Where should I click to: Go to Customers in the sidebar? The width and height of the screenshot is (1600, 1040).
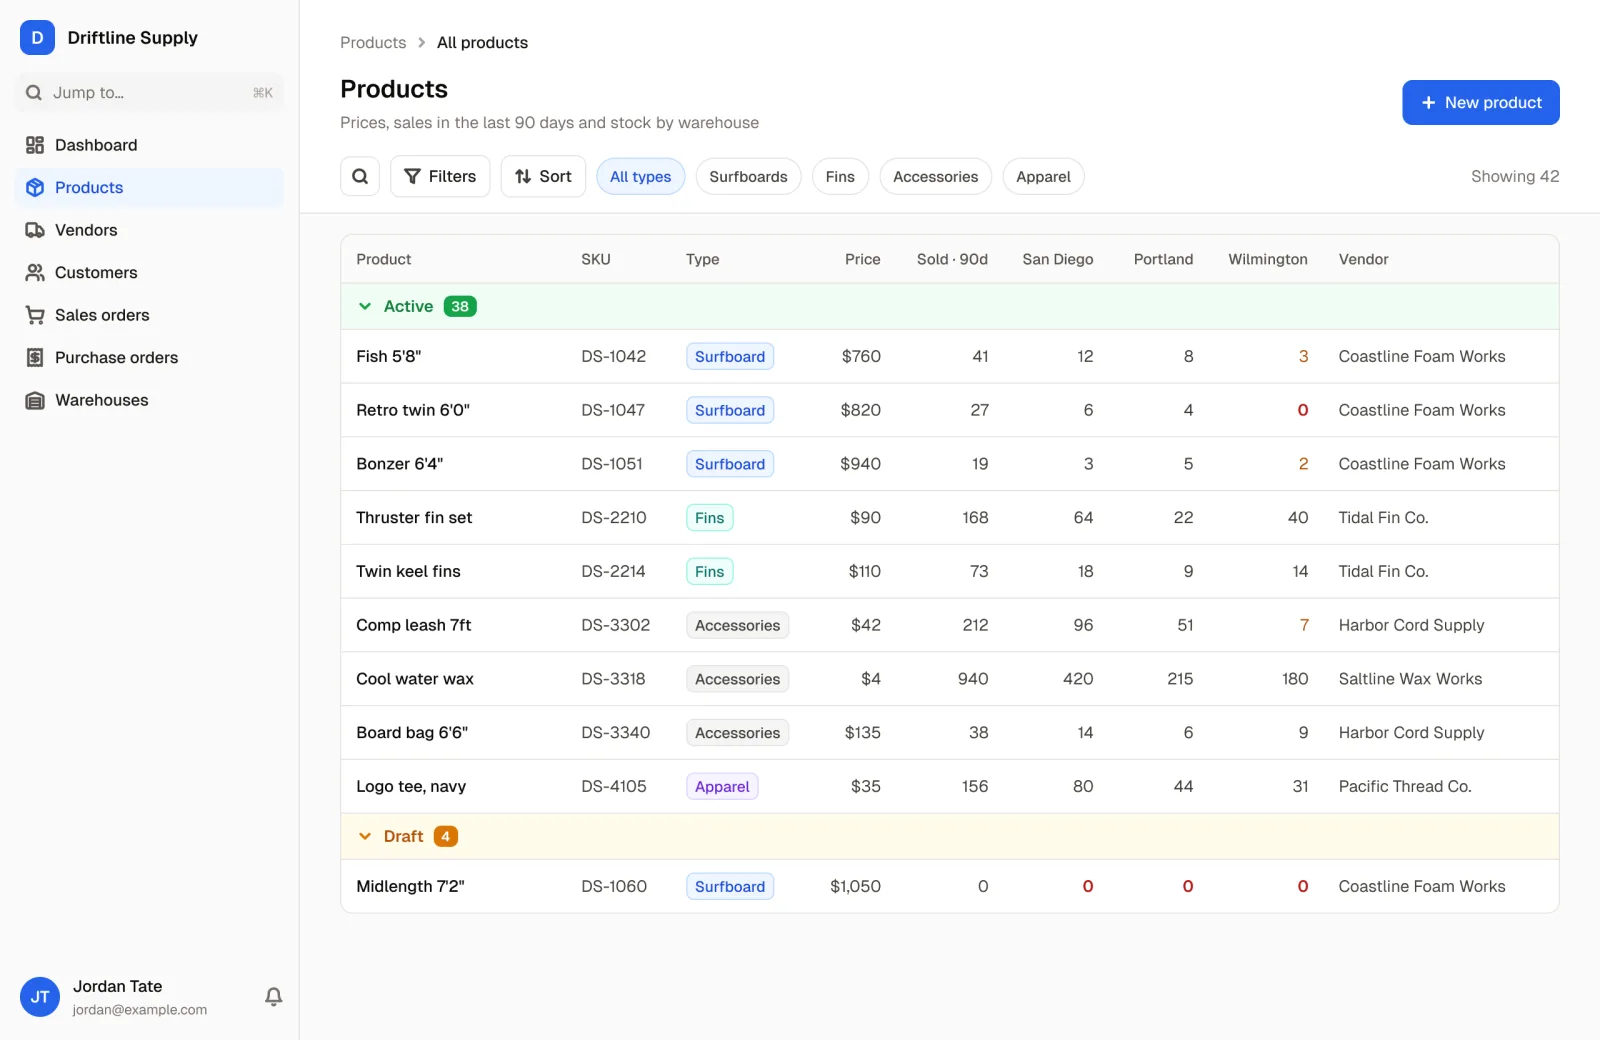click(150, 272)
